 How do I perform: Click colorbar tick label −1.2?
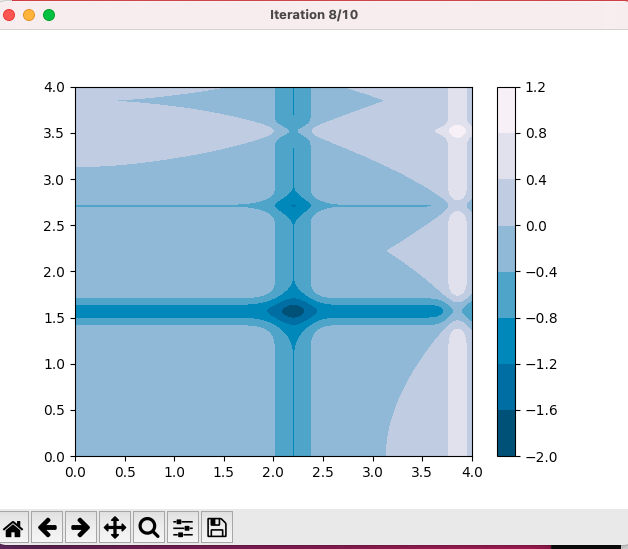(x=541, y=364)
